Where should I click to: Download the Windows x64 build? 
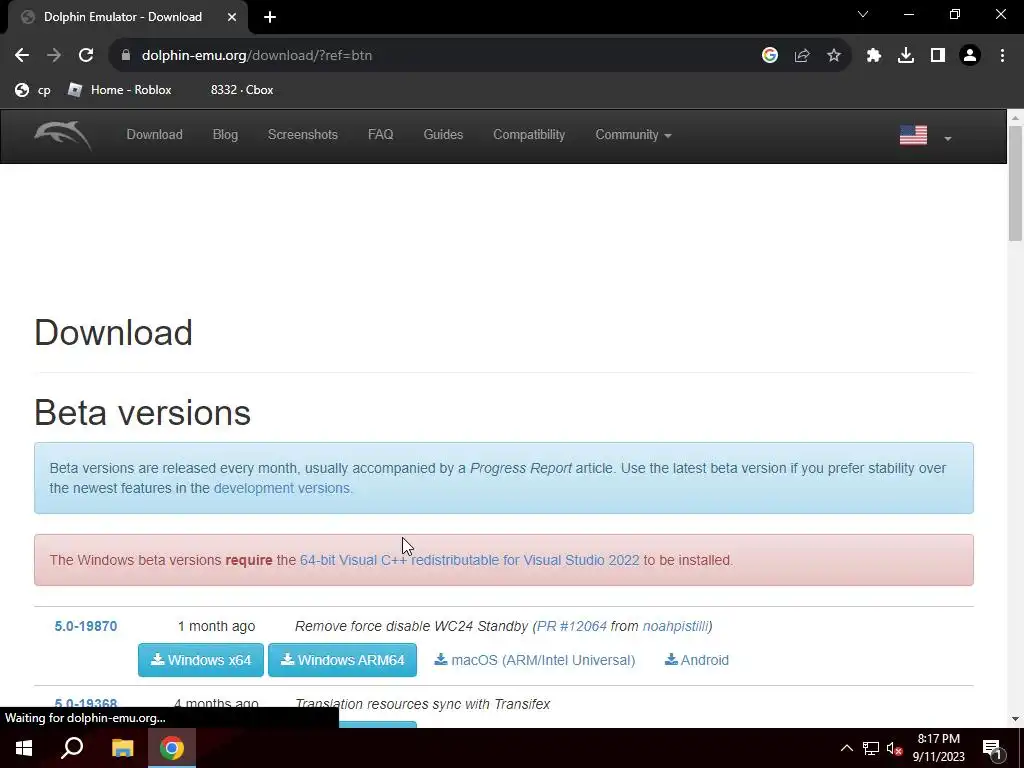coord(200,660)
